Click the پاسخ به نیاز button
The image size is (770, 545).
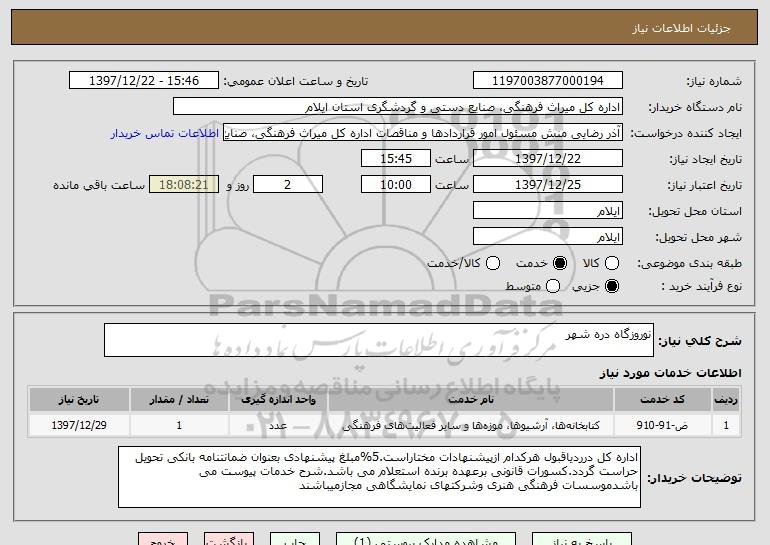[582, 539]
